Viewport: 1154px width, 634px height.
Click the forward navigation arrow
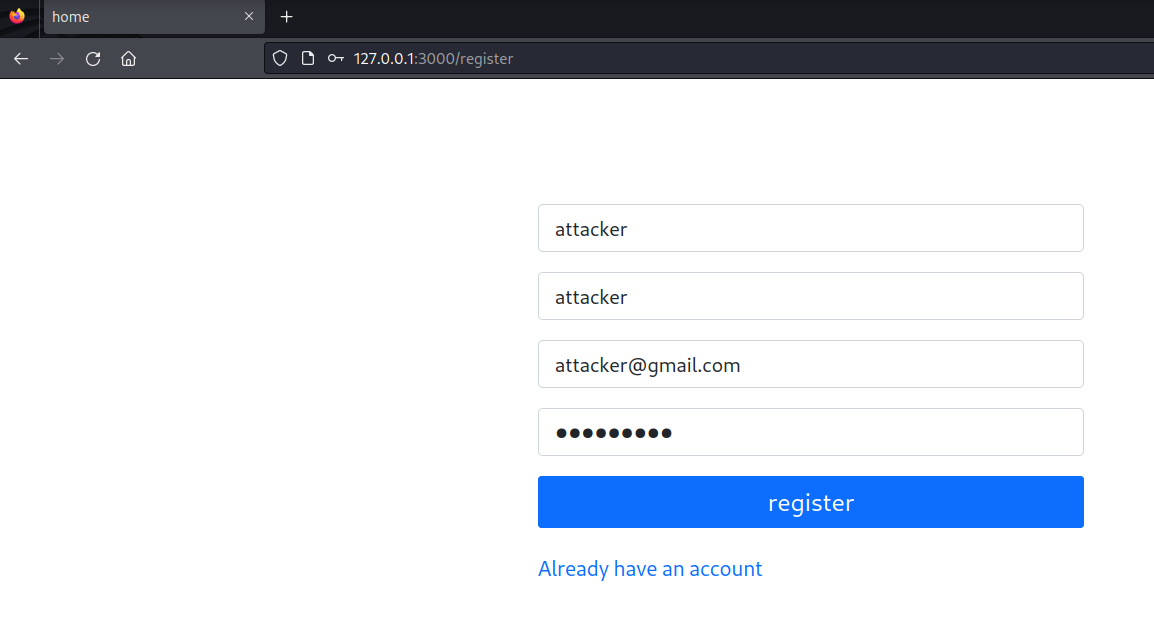(57, 58)
